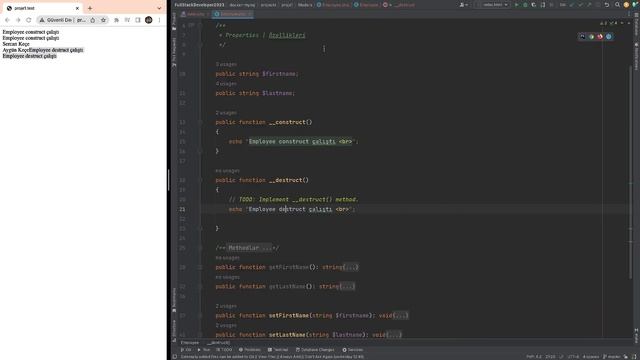Expand the folded getLastName method body
Image resolution: width=640 pixels, height=360 pixels.
[x=348, y=287]
